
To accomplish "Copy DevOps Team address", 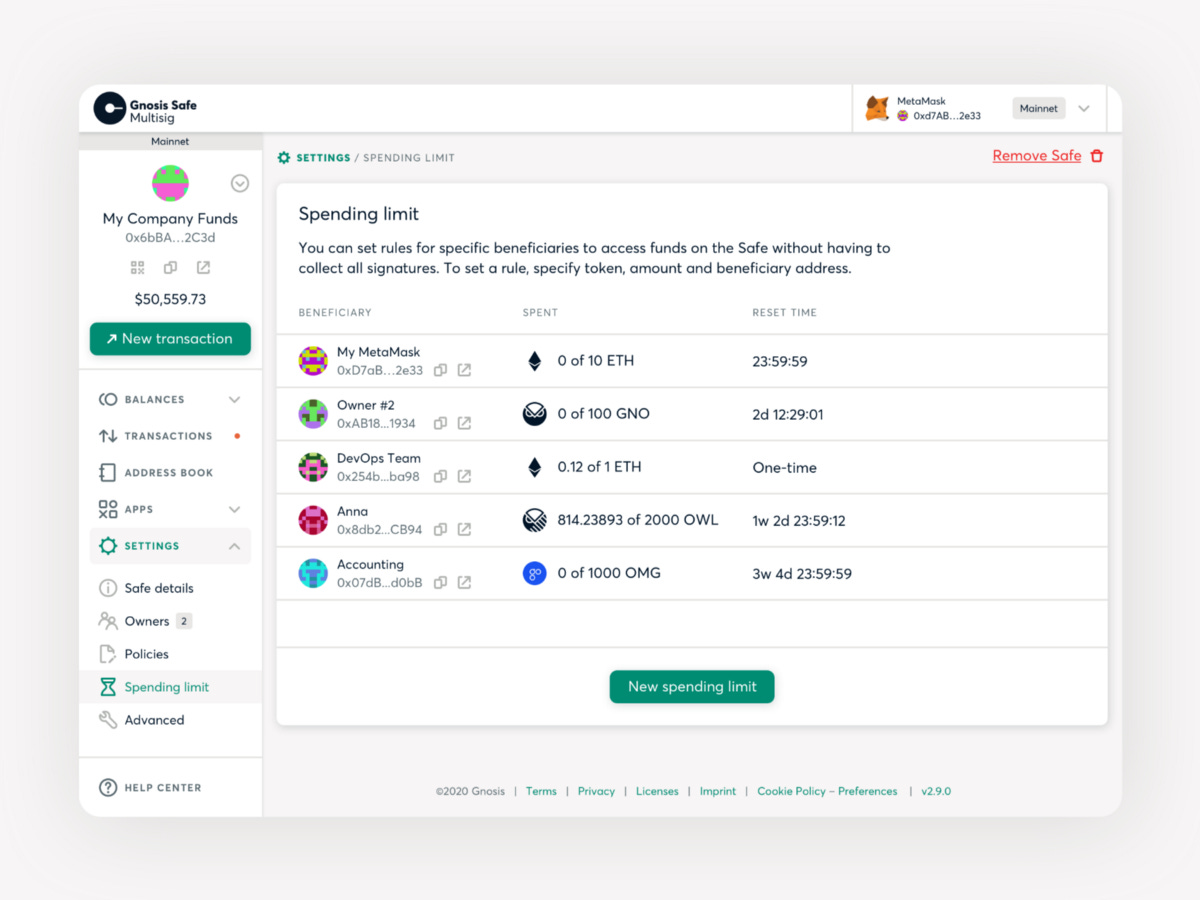I will tap(440, 476).
